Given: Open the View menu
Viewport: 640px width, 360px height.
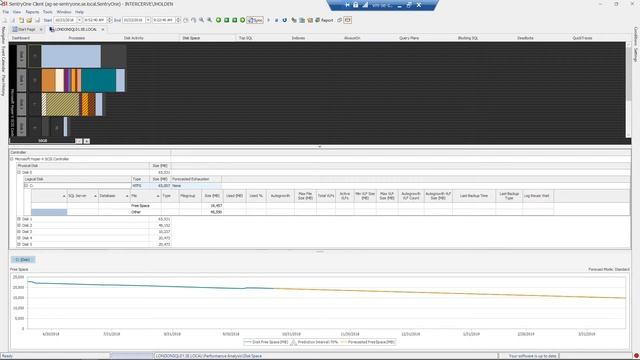Looking at the screenshot, I should tap(17, 12).
